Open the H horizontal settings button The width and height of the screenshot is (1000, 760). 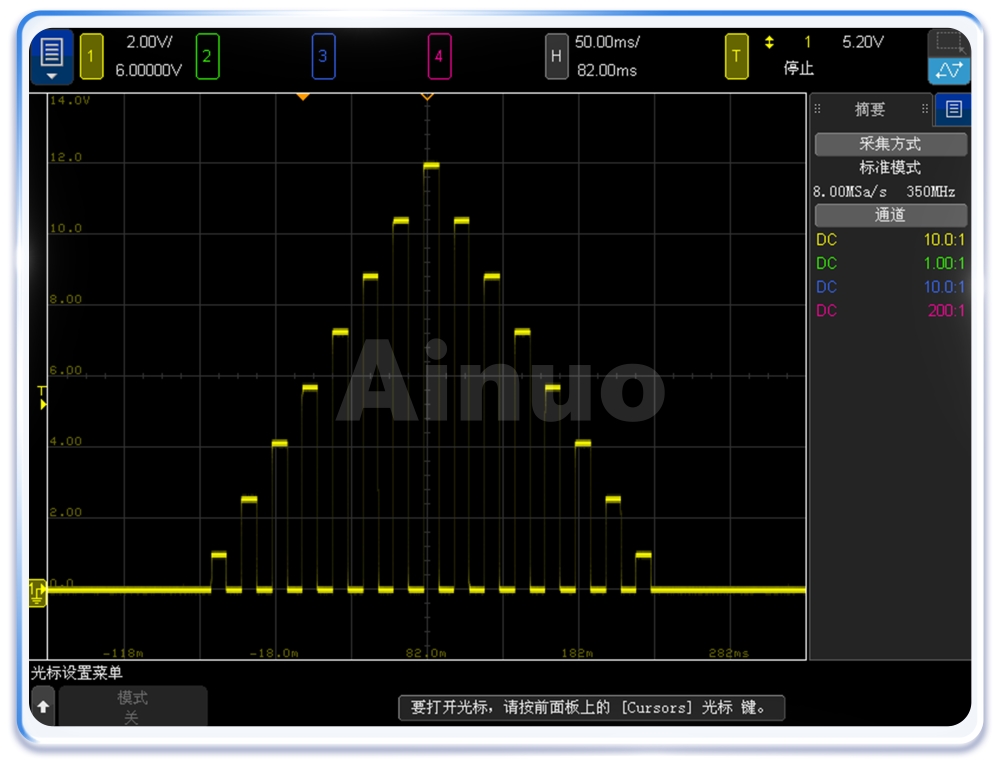[x=556, y=56]
